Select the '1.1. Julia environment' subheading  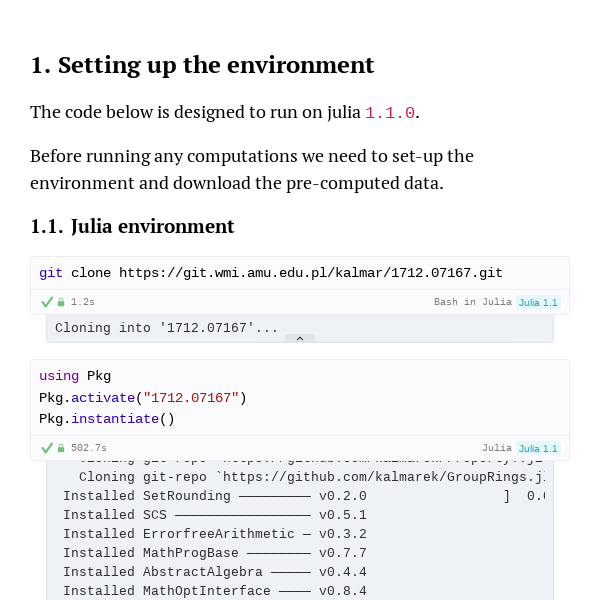point(132,226)
